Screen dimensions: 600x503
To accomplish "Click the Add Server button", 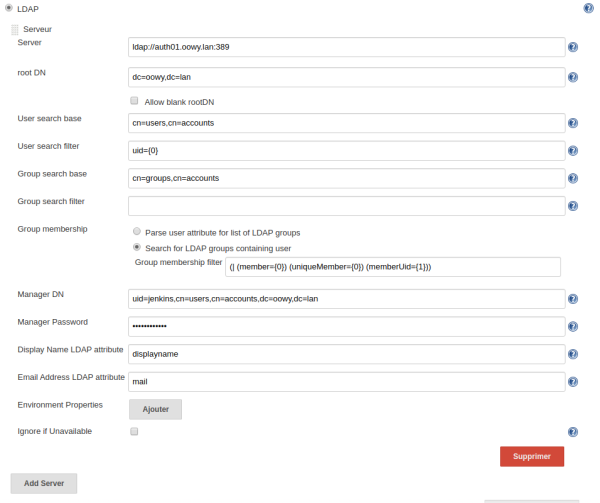I will [x=44, y=483].
